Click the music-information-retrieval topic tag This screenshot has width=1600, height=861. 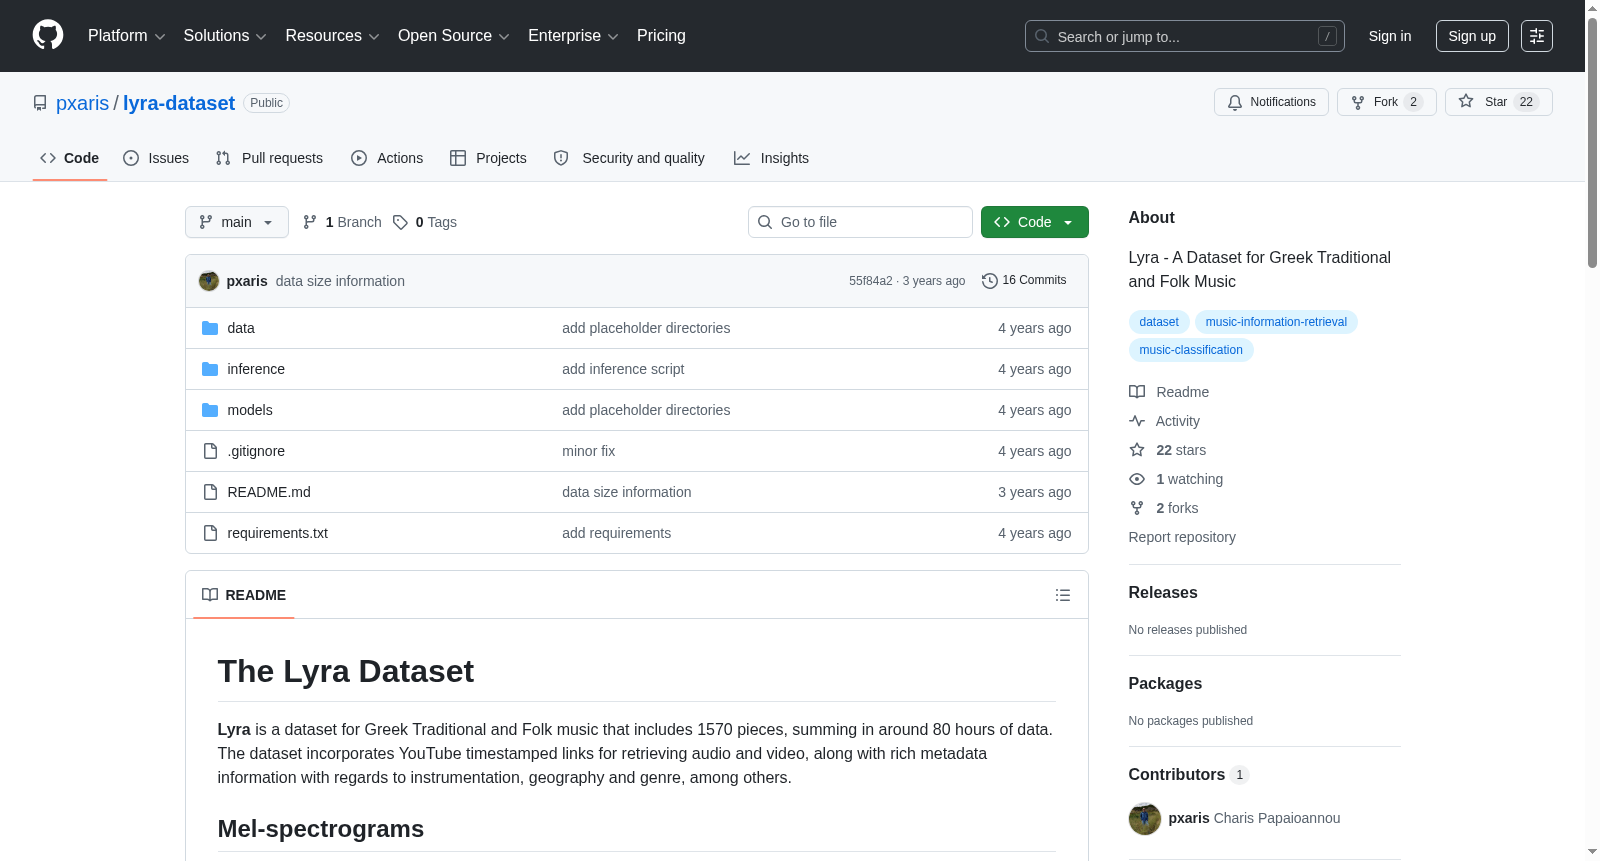pyautogui.click(x=1276, y=322)
